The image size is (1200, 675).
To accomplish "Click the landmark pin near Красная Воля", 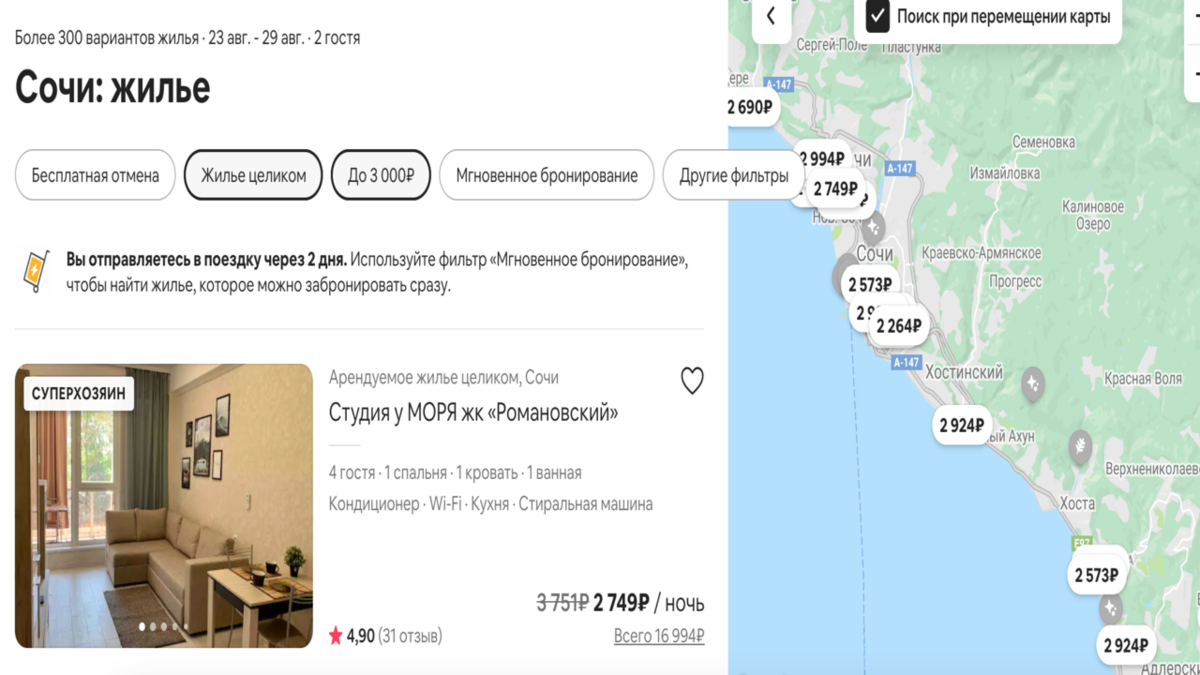I will [x=1033, y=383].
